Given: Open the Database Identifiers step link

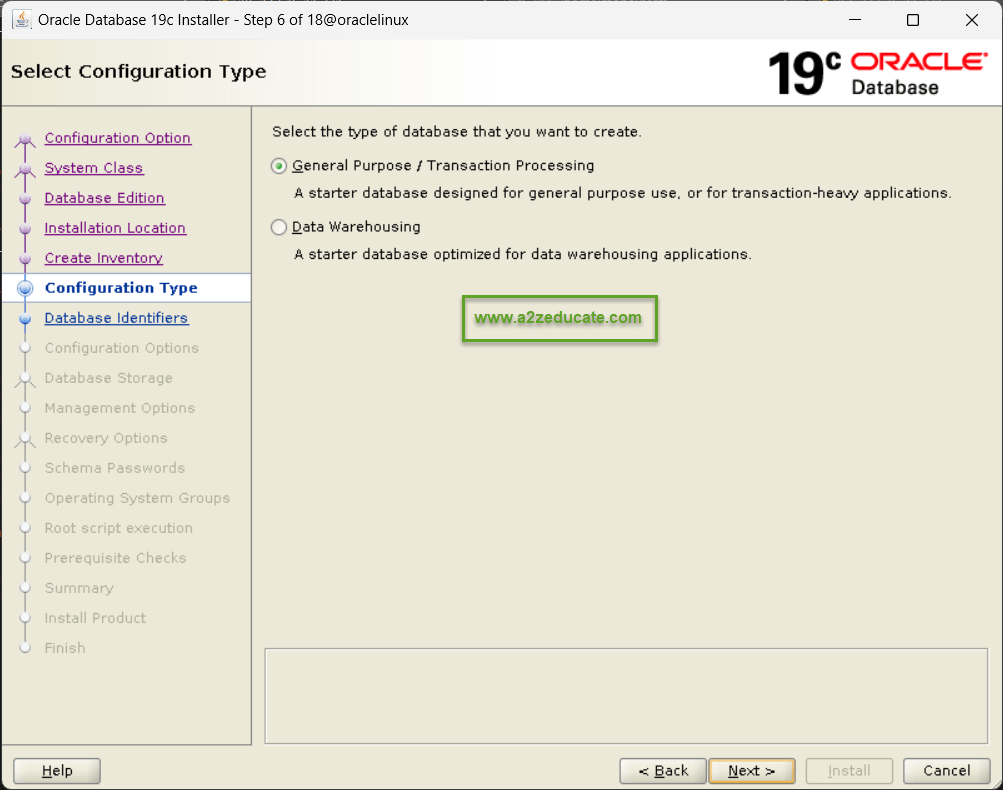Looking at the screenshot, I should 116,318.
